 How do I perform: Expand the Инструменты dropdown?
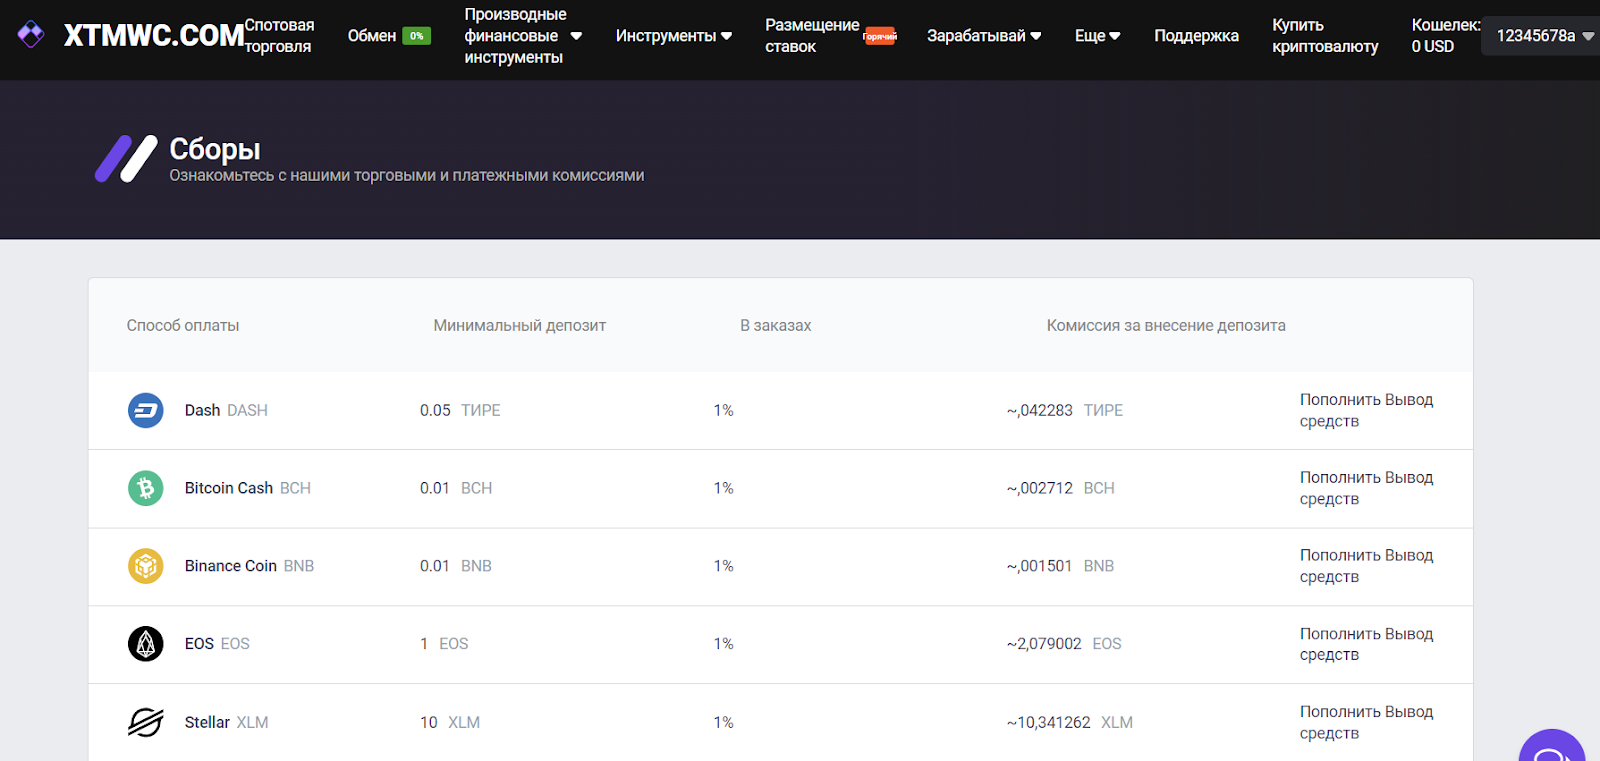coord(674,36)
